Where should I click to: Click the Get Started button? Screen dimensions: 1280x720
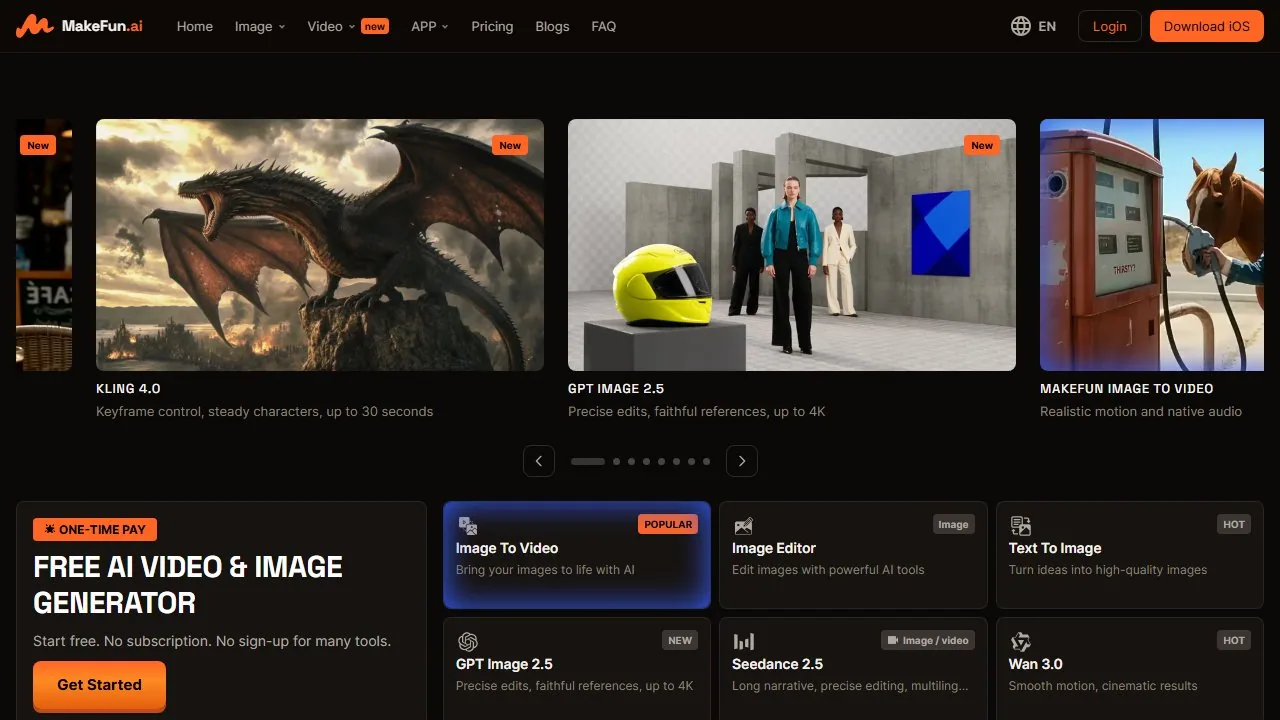pos(99,685)
